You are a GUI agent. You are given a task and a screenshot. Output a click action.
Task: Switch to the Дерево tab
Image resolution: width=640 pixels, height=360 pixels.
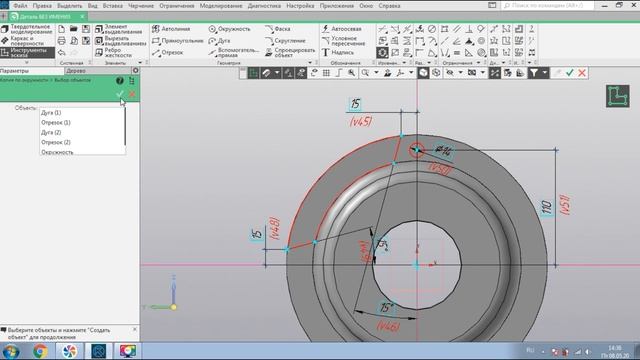pos(76,71)
